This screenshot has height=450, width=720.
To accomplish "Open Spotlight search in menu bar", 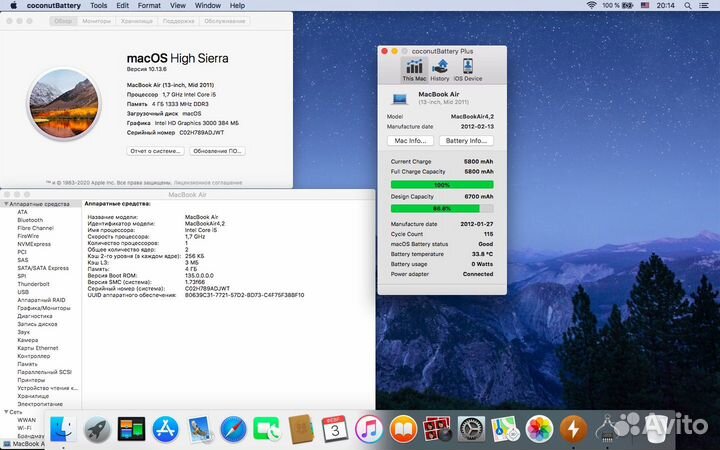I will point(687,6).
